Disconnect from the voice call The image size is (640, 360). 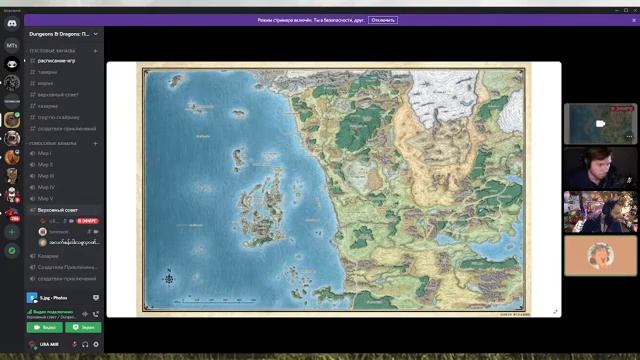click(x=96, y=314)
